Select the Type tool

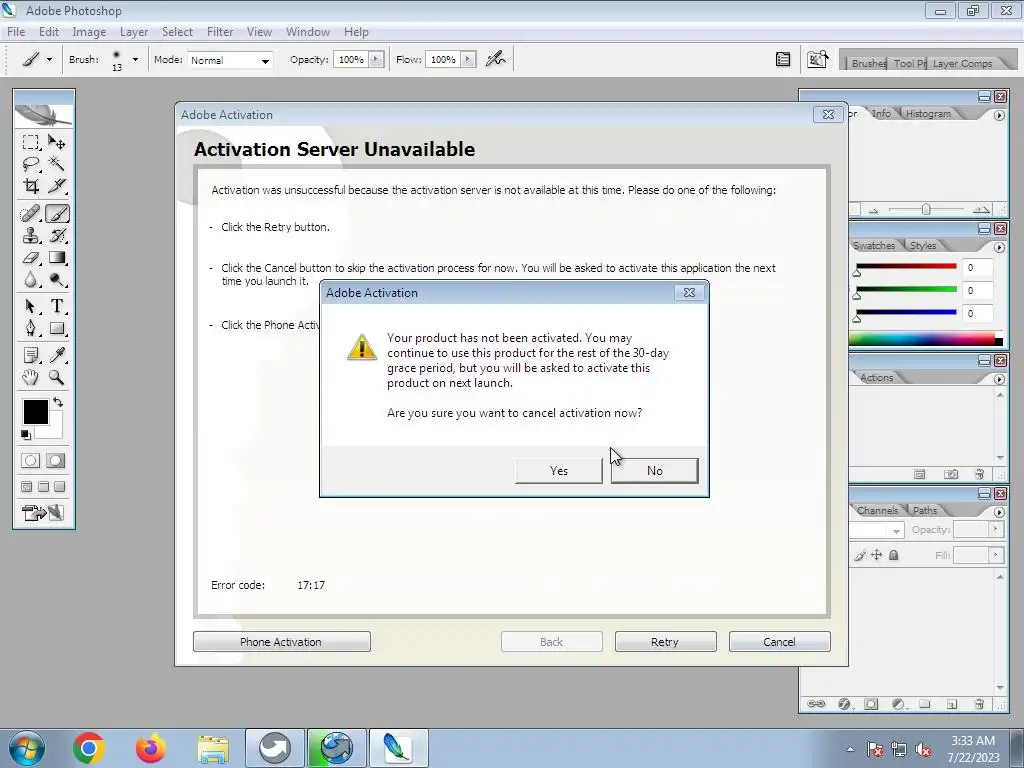pos(57,306)
